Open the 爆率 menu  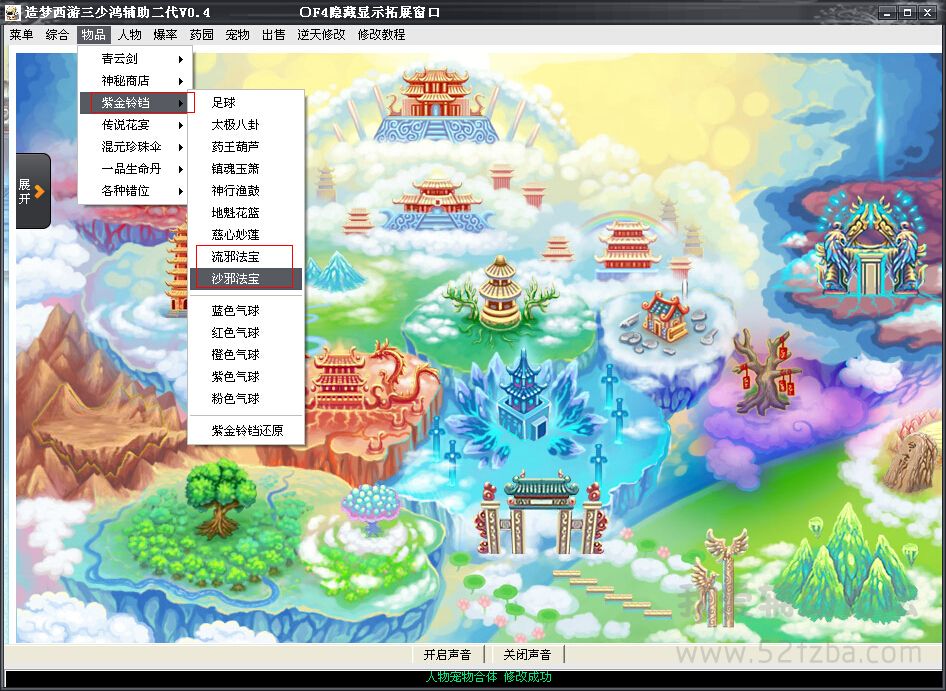tap(165, 35)
